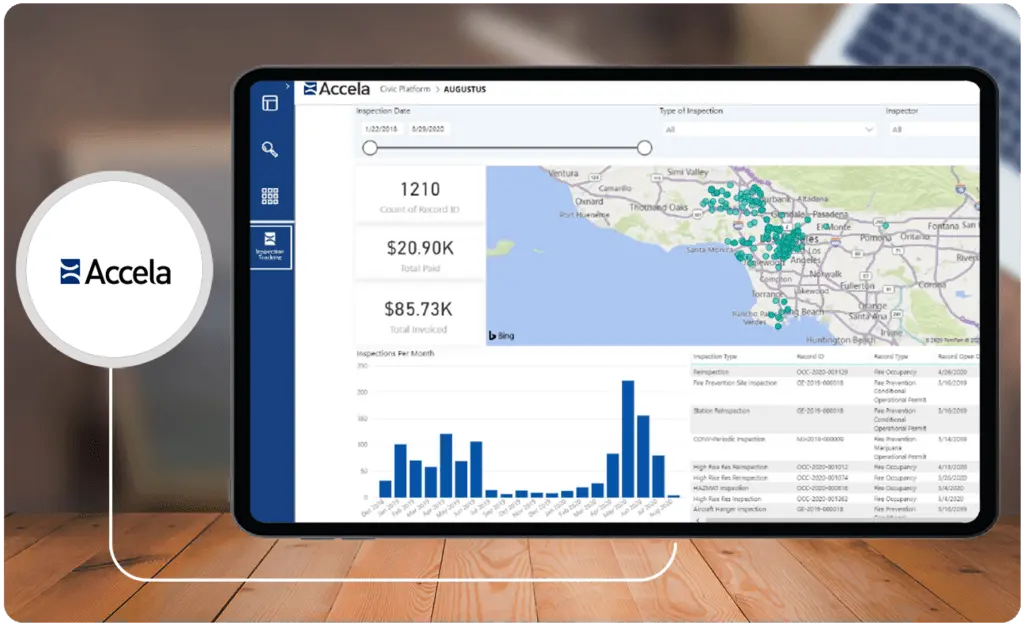The image size is (1024, 626).
Task: Open the layout panel icon in sidebar
Action: pos(270,103)
